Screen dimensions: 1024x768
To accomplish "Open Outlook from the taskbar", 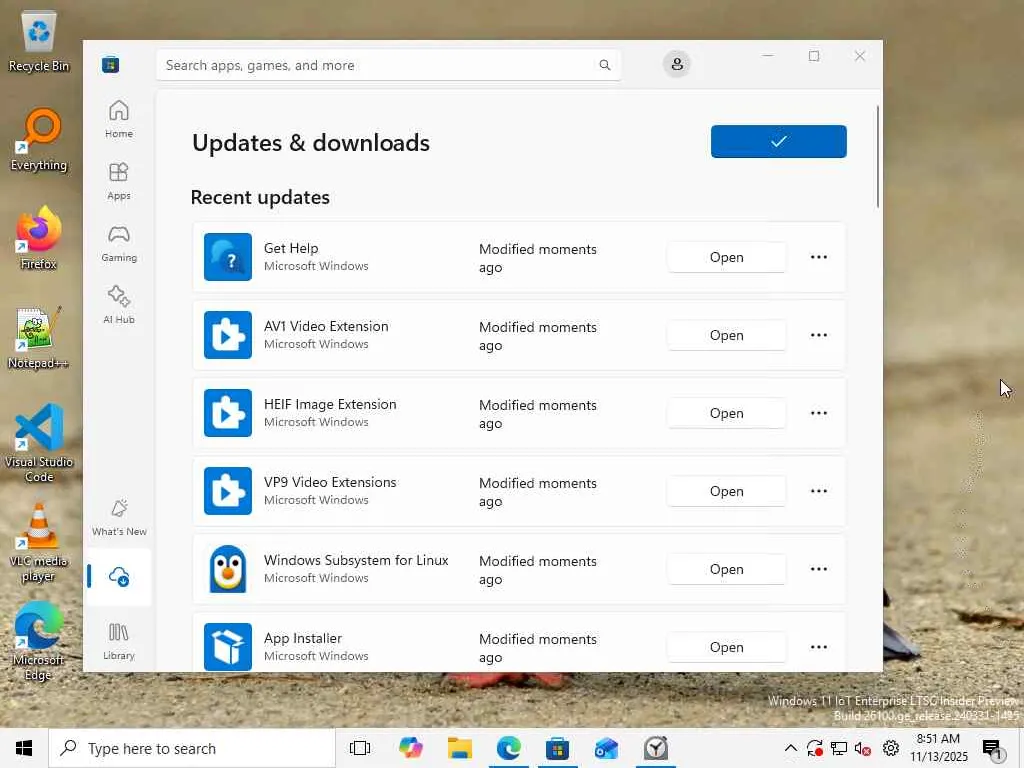I will click(606, 748).
